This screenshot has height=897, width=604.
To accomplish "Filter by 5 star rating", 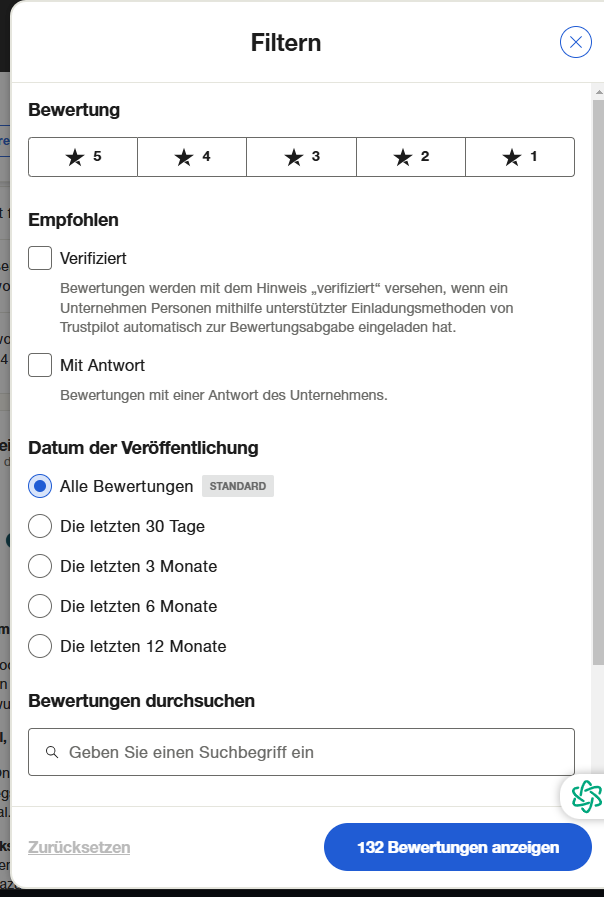I will [x=83, y=157].
